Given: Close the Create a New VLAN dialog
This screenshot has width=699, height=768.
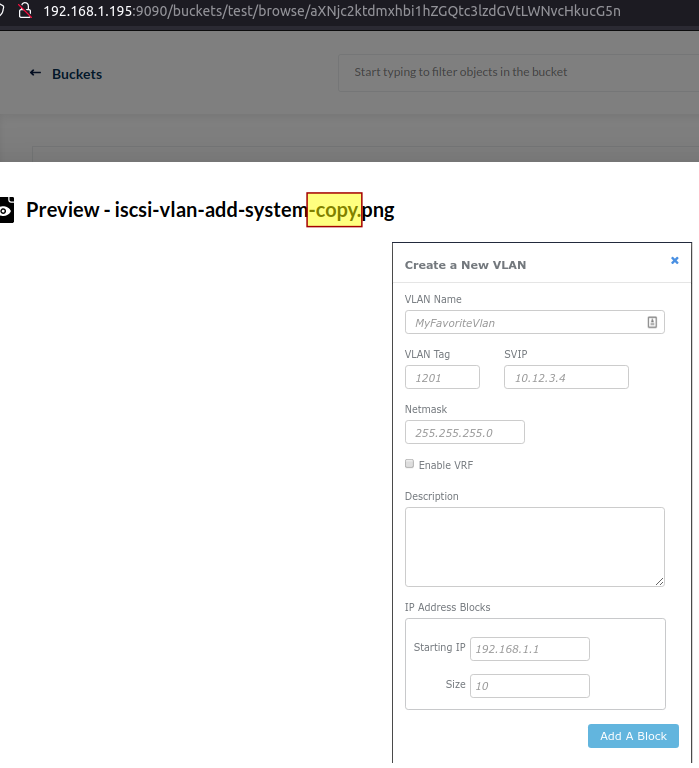Looking at the screenshot, I should point(675,261).
